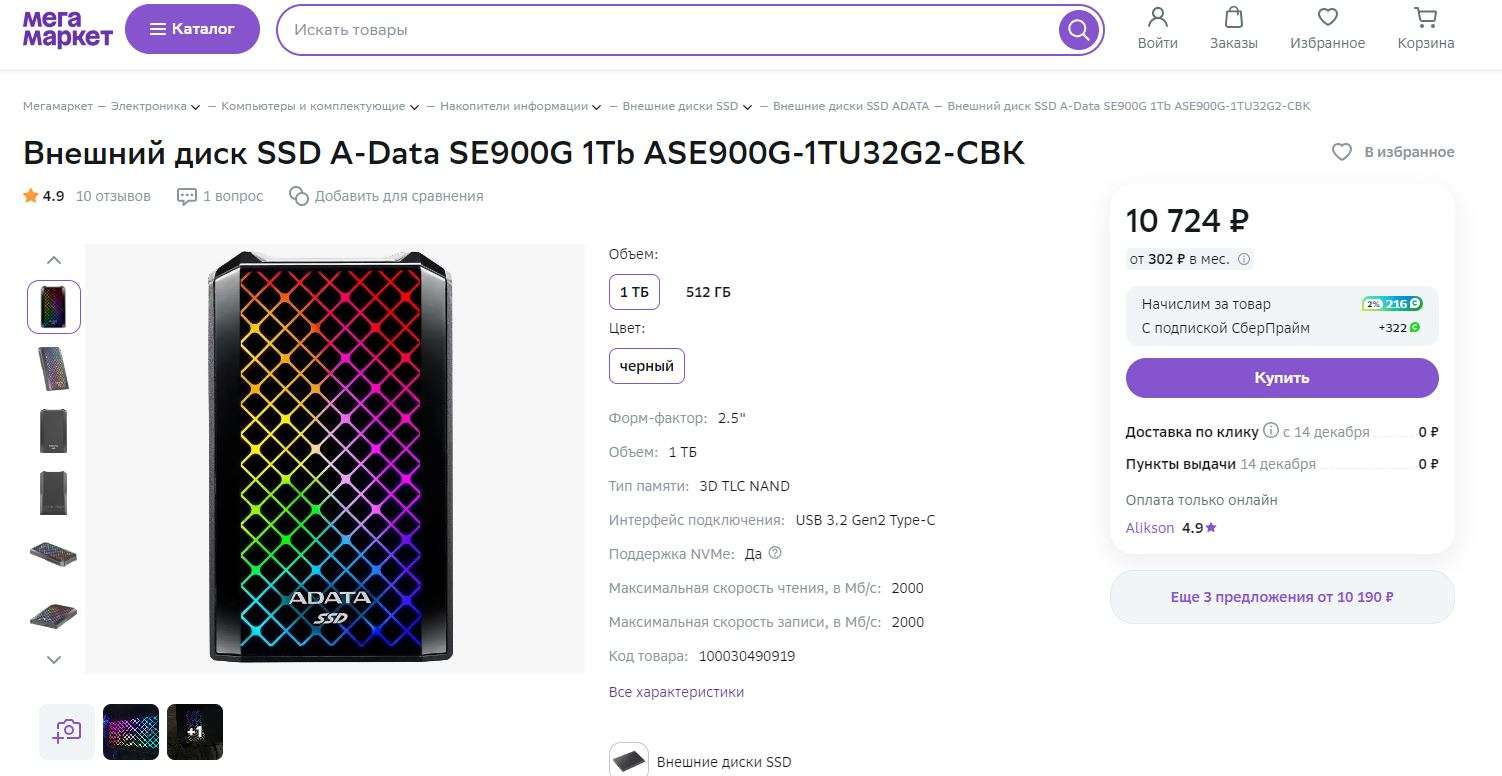
Task: Select the 512 ГБ capacity option
Action: coord(708,292)
